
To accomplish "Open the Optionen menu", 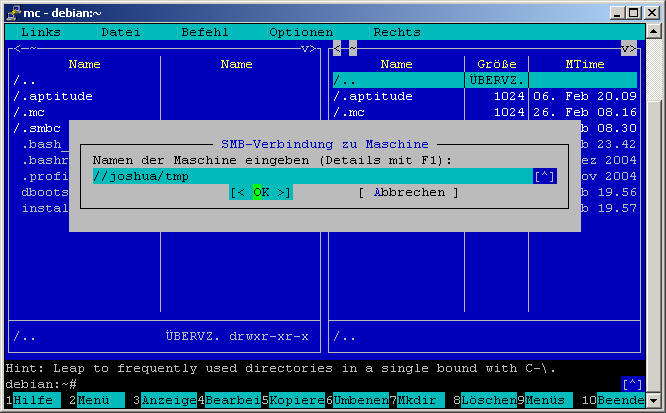I will tap(301, 32).
